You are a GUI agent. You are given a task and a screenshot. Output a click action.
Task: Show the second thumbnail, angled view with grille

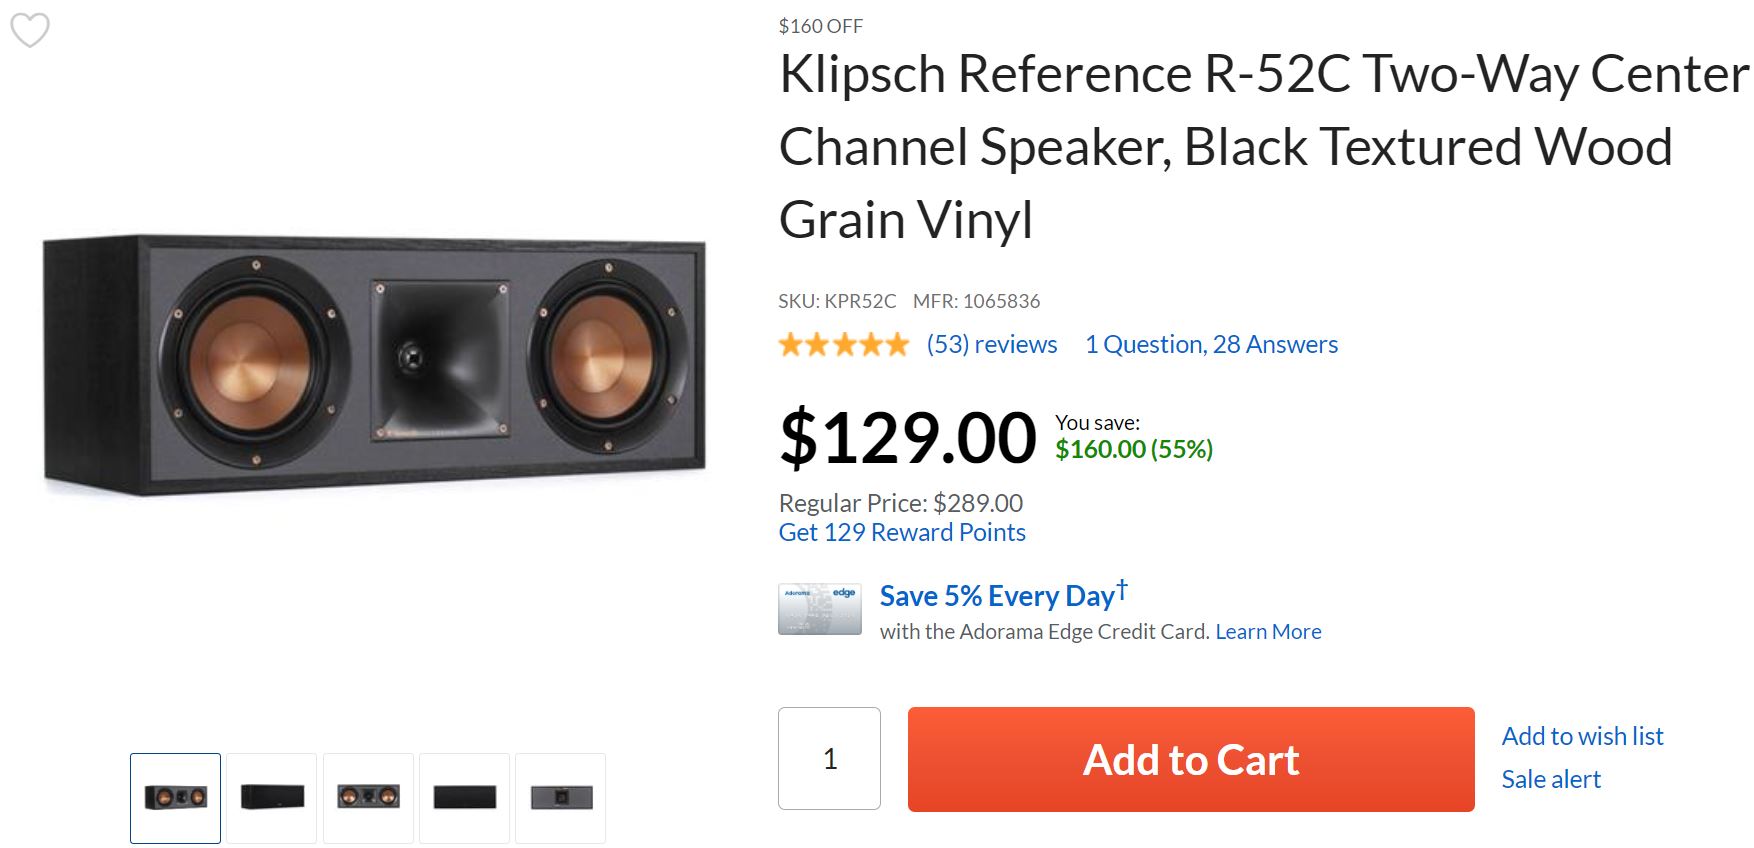coord(272,798)
